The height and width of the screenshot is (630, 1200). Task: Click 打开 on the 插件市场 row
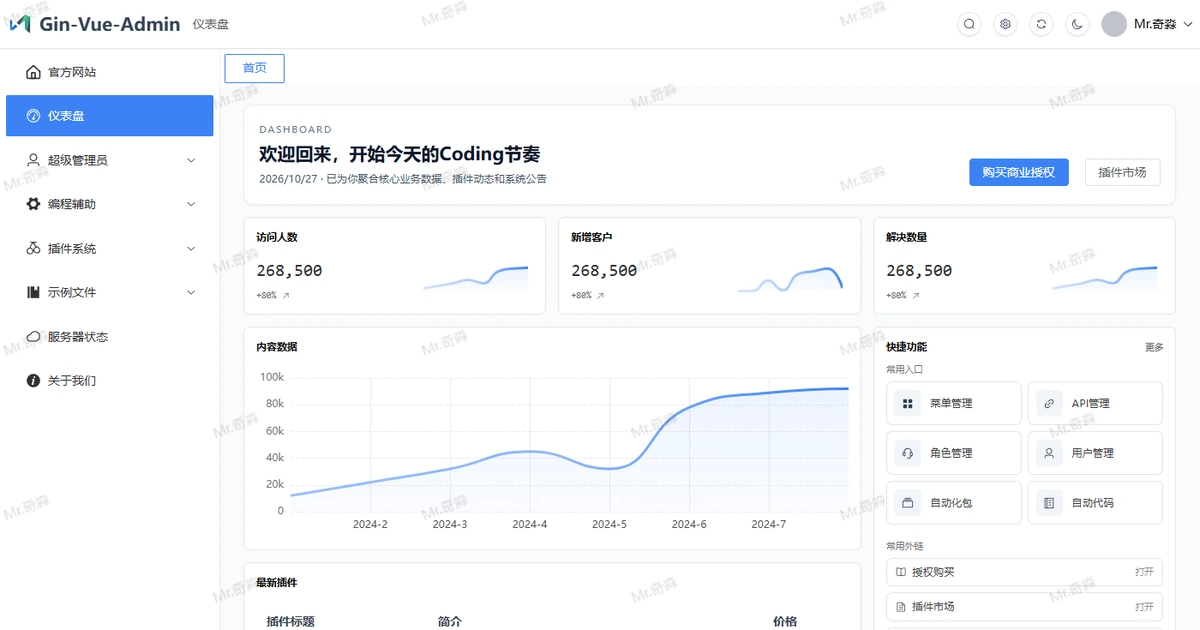point(1144,607)
